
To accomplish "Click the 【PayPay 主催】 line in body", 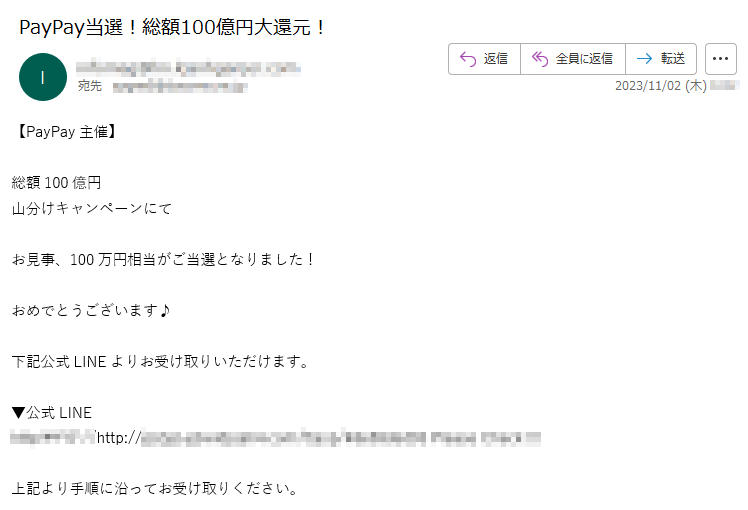I will pos(66,132).
